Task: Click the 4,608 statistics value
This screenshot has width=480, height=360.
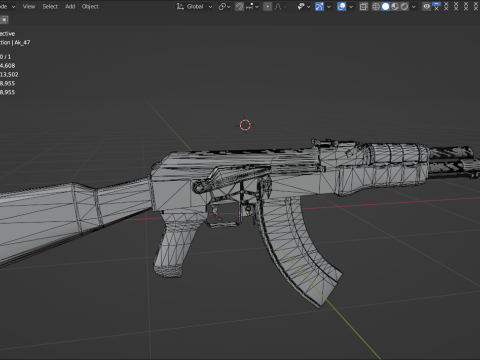Action: tap(7, 65)
